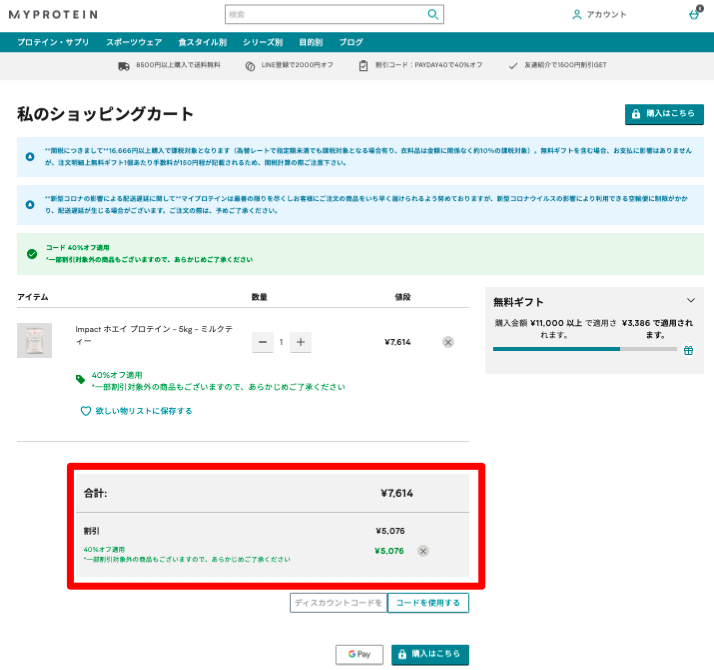The width and height of the screenshot is (714, 670).
Task: Open Impact ホエイ プロテイン product link
Action: click(x=154, y=335)
